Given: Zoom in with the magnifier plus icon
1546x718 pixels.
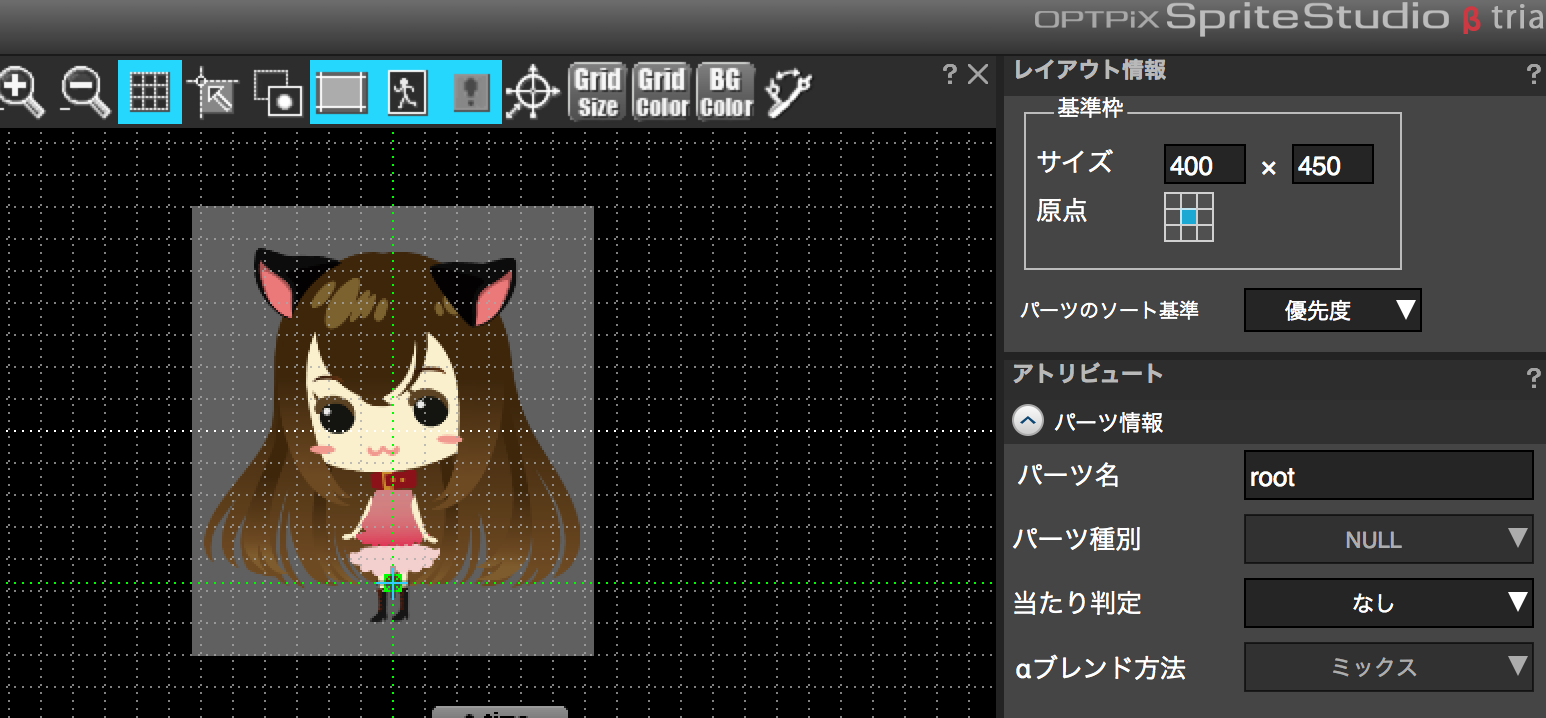Looking at the screenshot, I should (x=20, y=92).
